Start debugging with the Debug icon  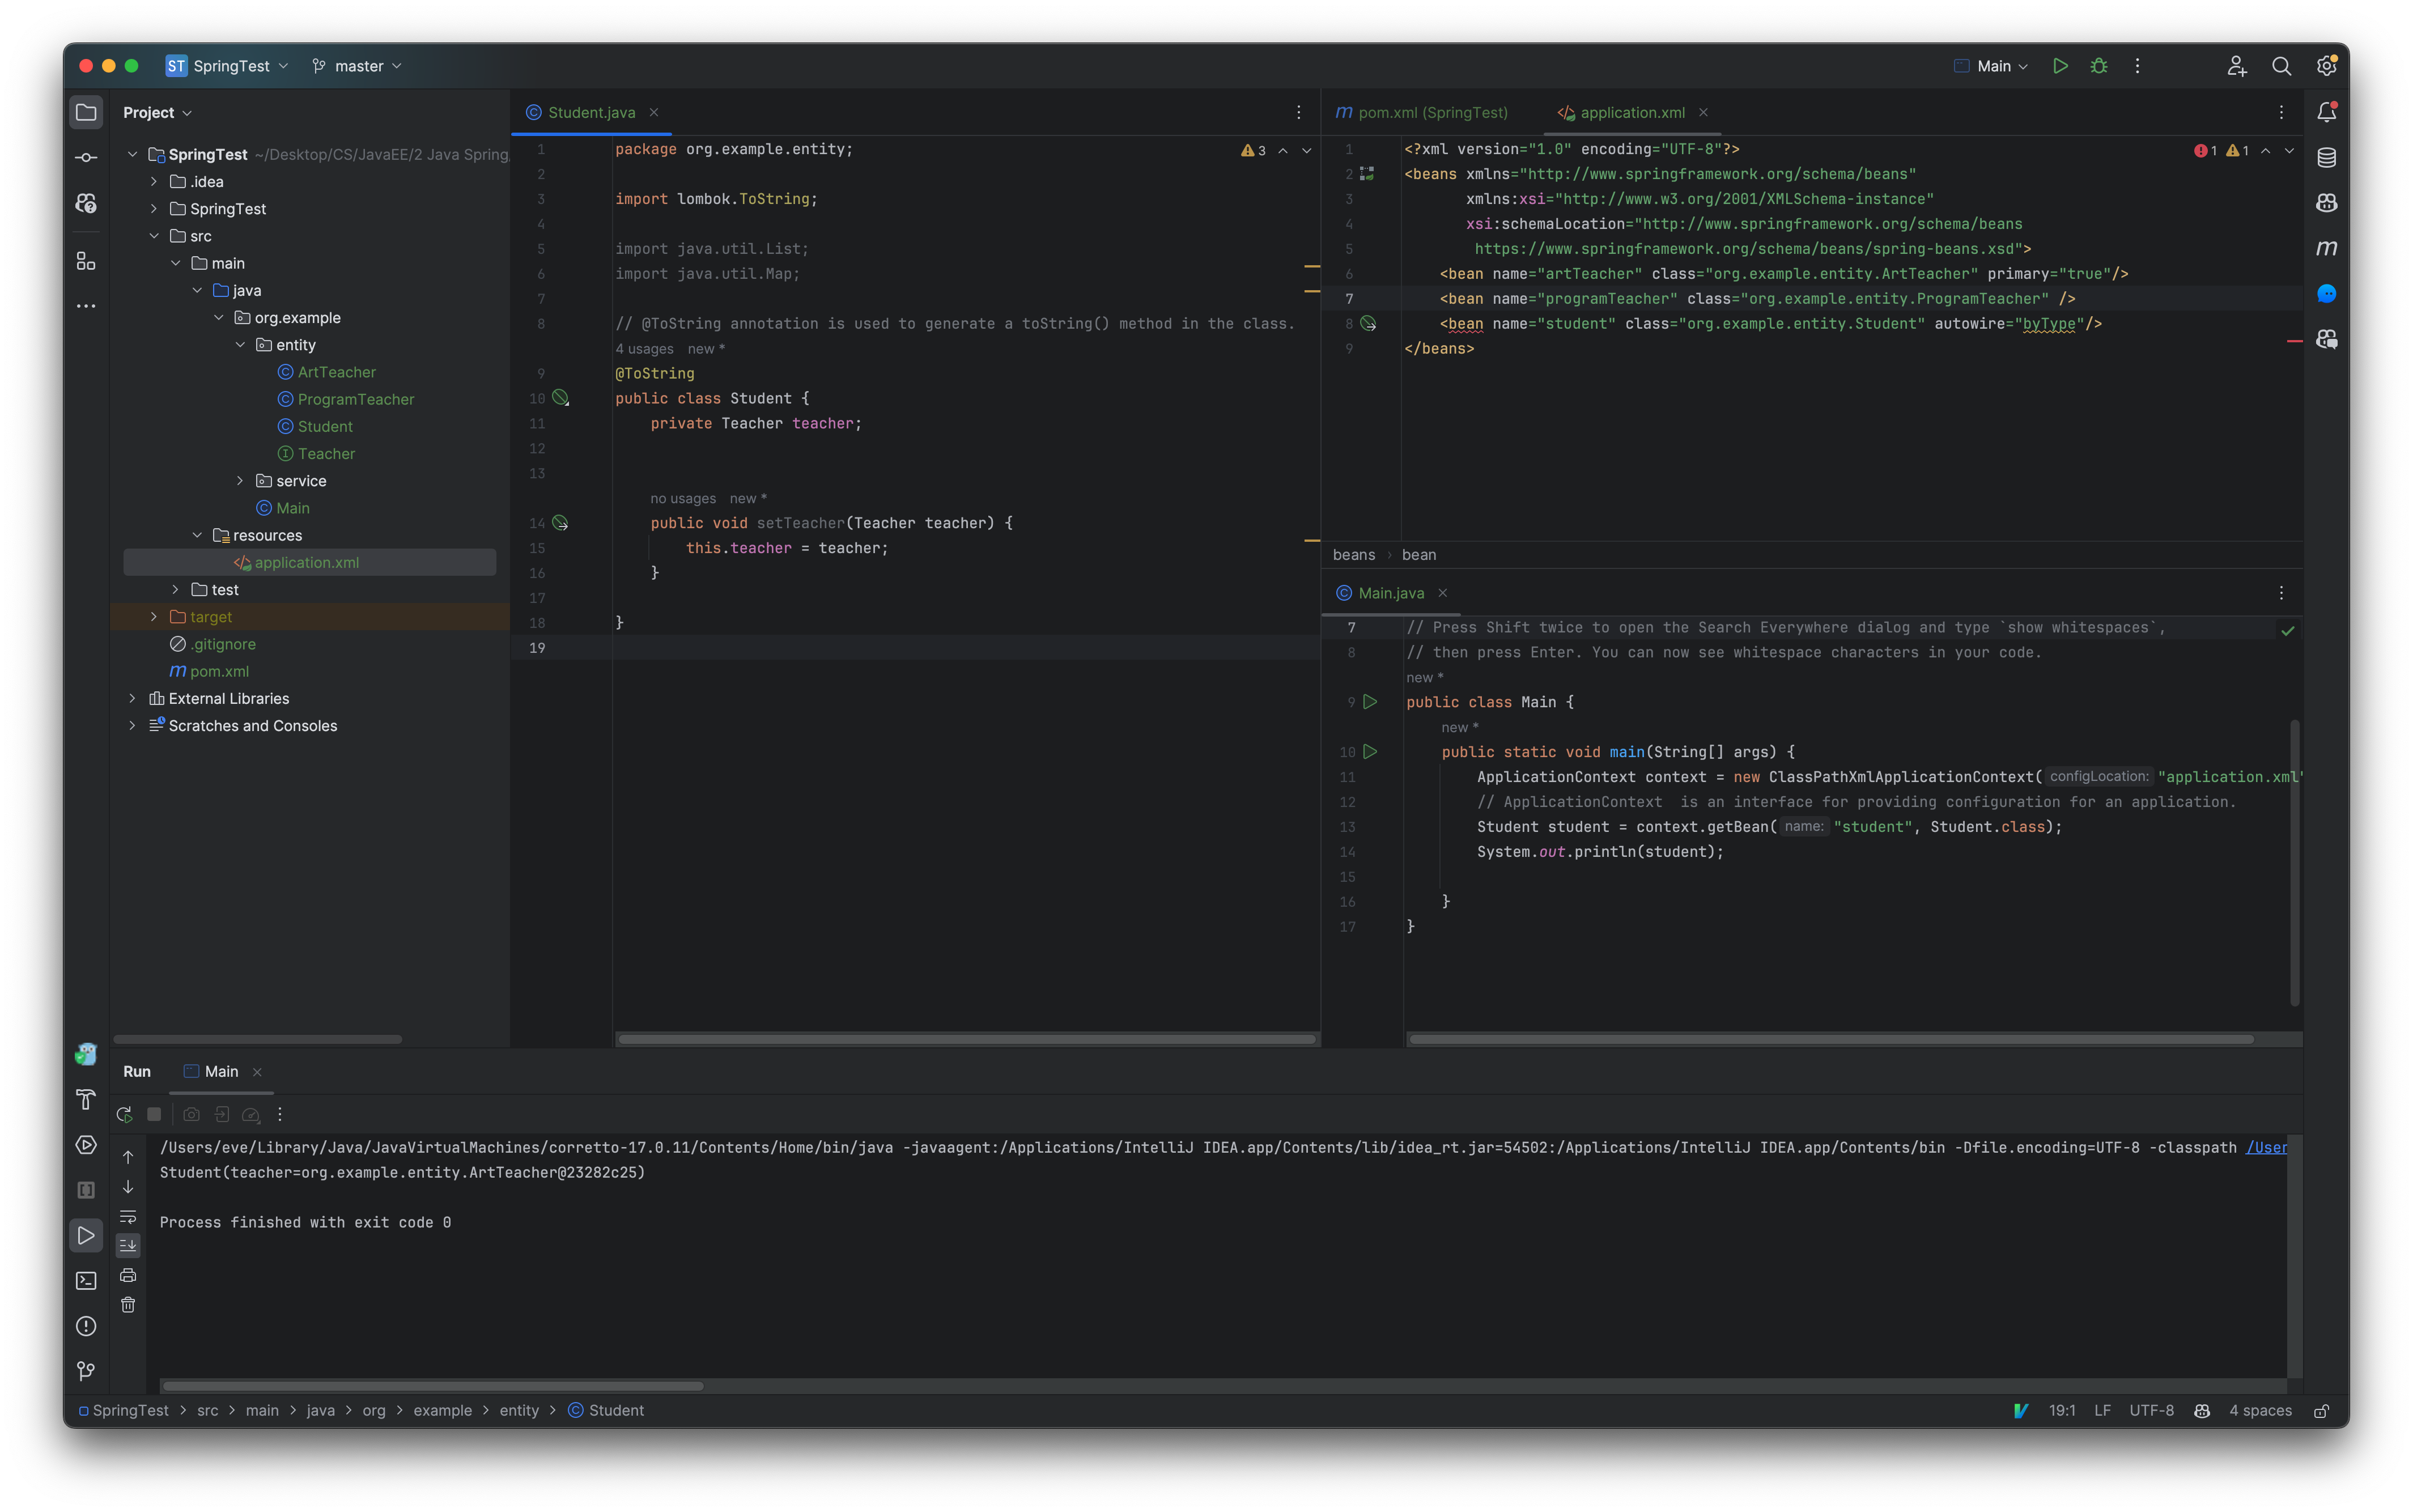pyautogui.click(x=2099, y=66)
